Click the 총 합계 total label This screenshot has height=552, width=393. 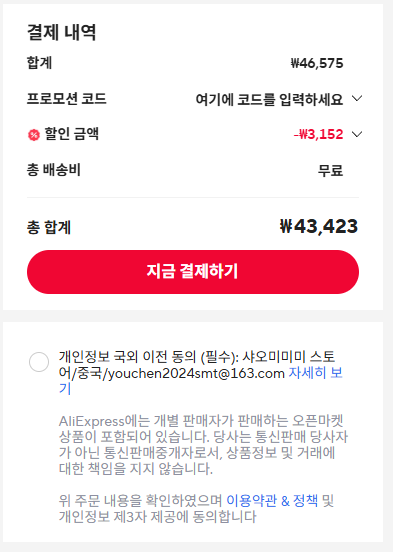pos(49,227)
